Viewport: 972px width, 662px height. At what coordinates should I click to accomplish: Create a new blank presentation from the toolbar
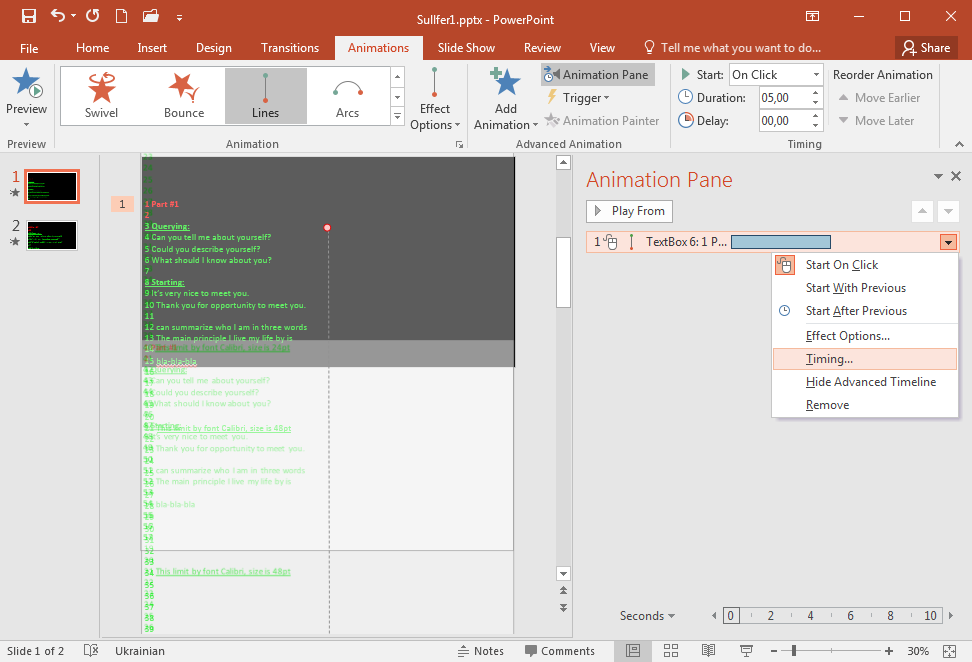[x=122, y=16]
